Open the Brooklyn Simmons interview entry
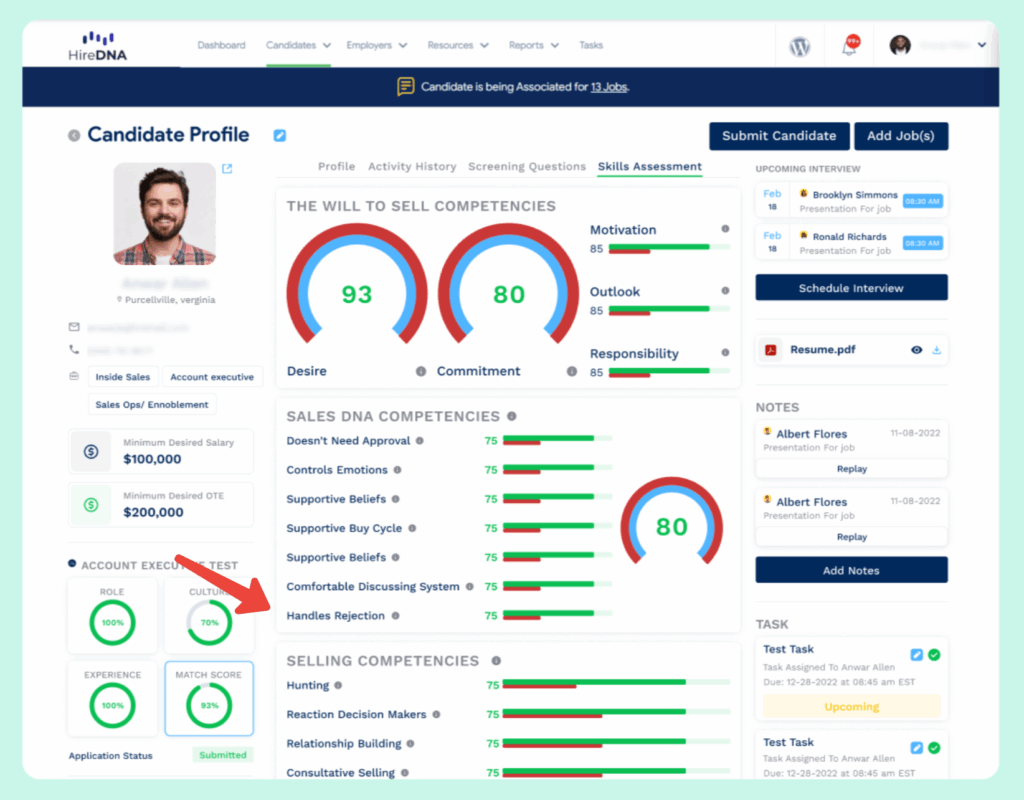This screenshot has height=800, width=1024. click(851, 200)
